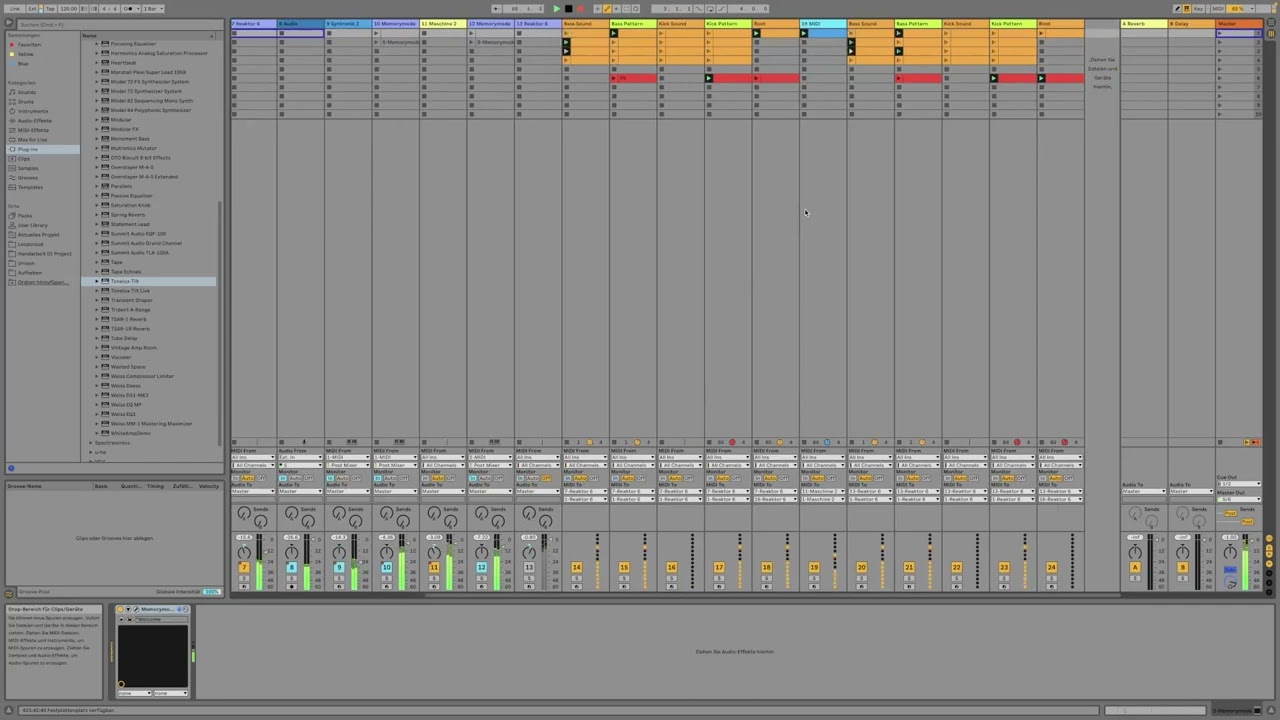Select the 11 Maschine 2 track header

[443, 23]
